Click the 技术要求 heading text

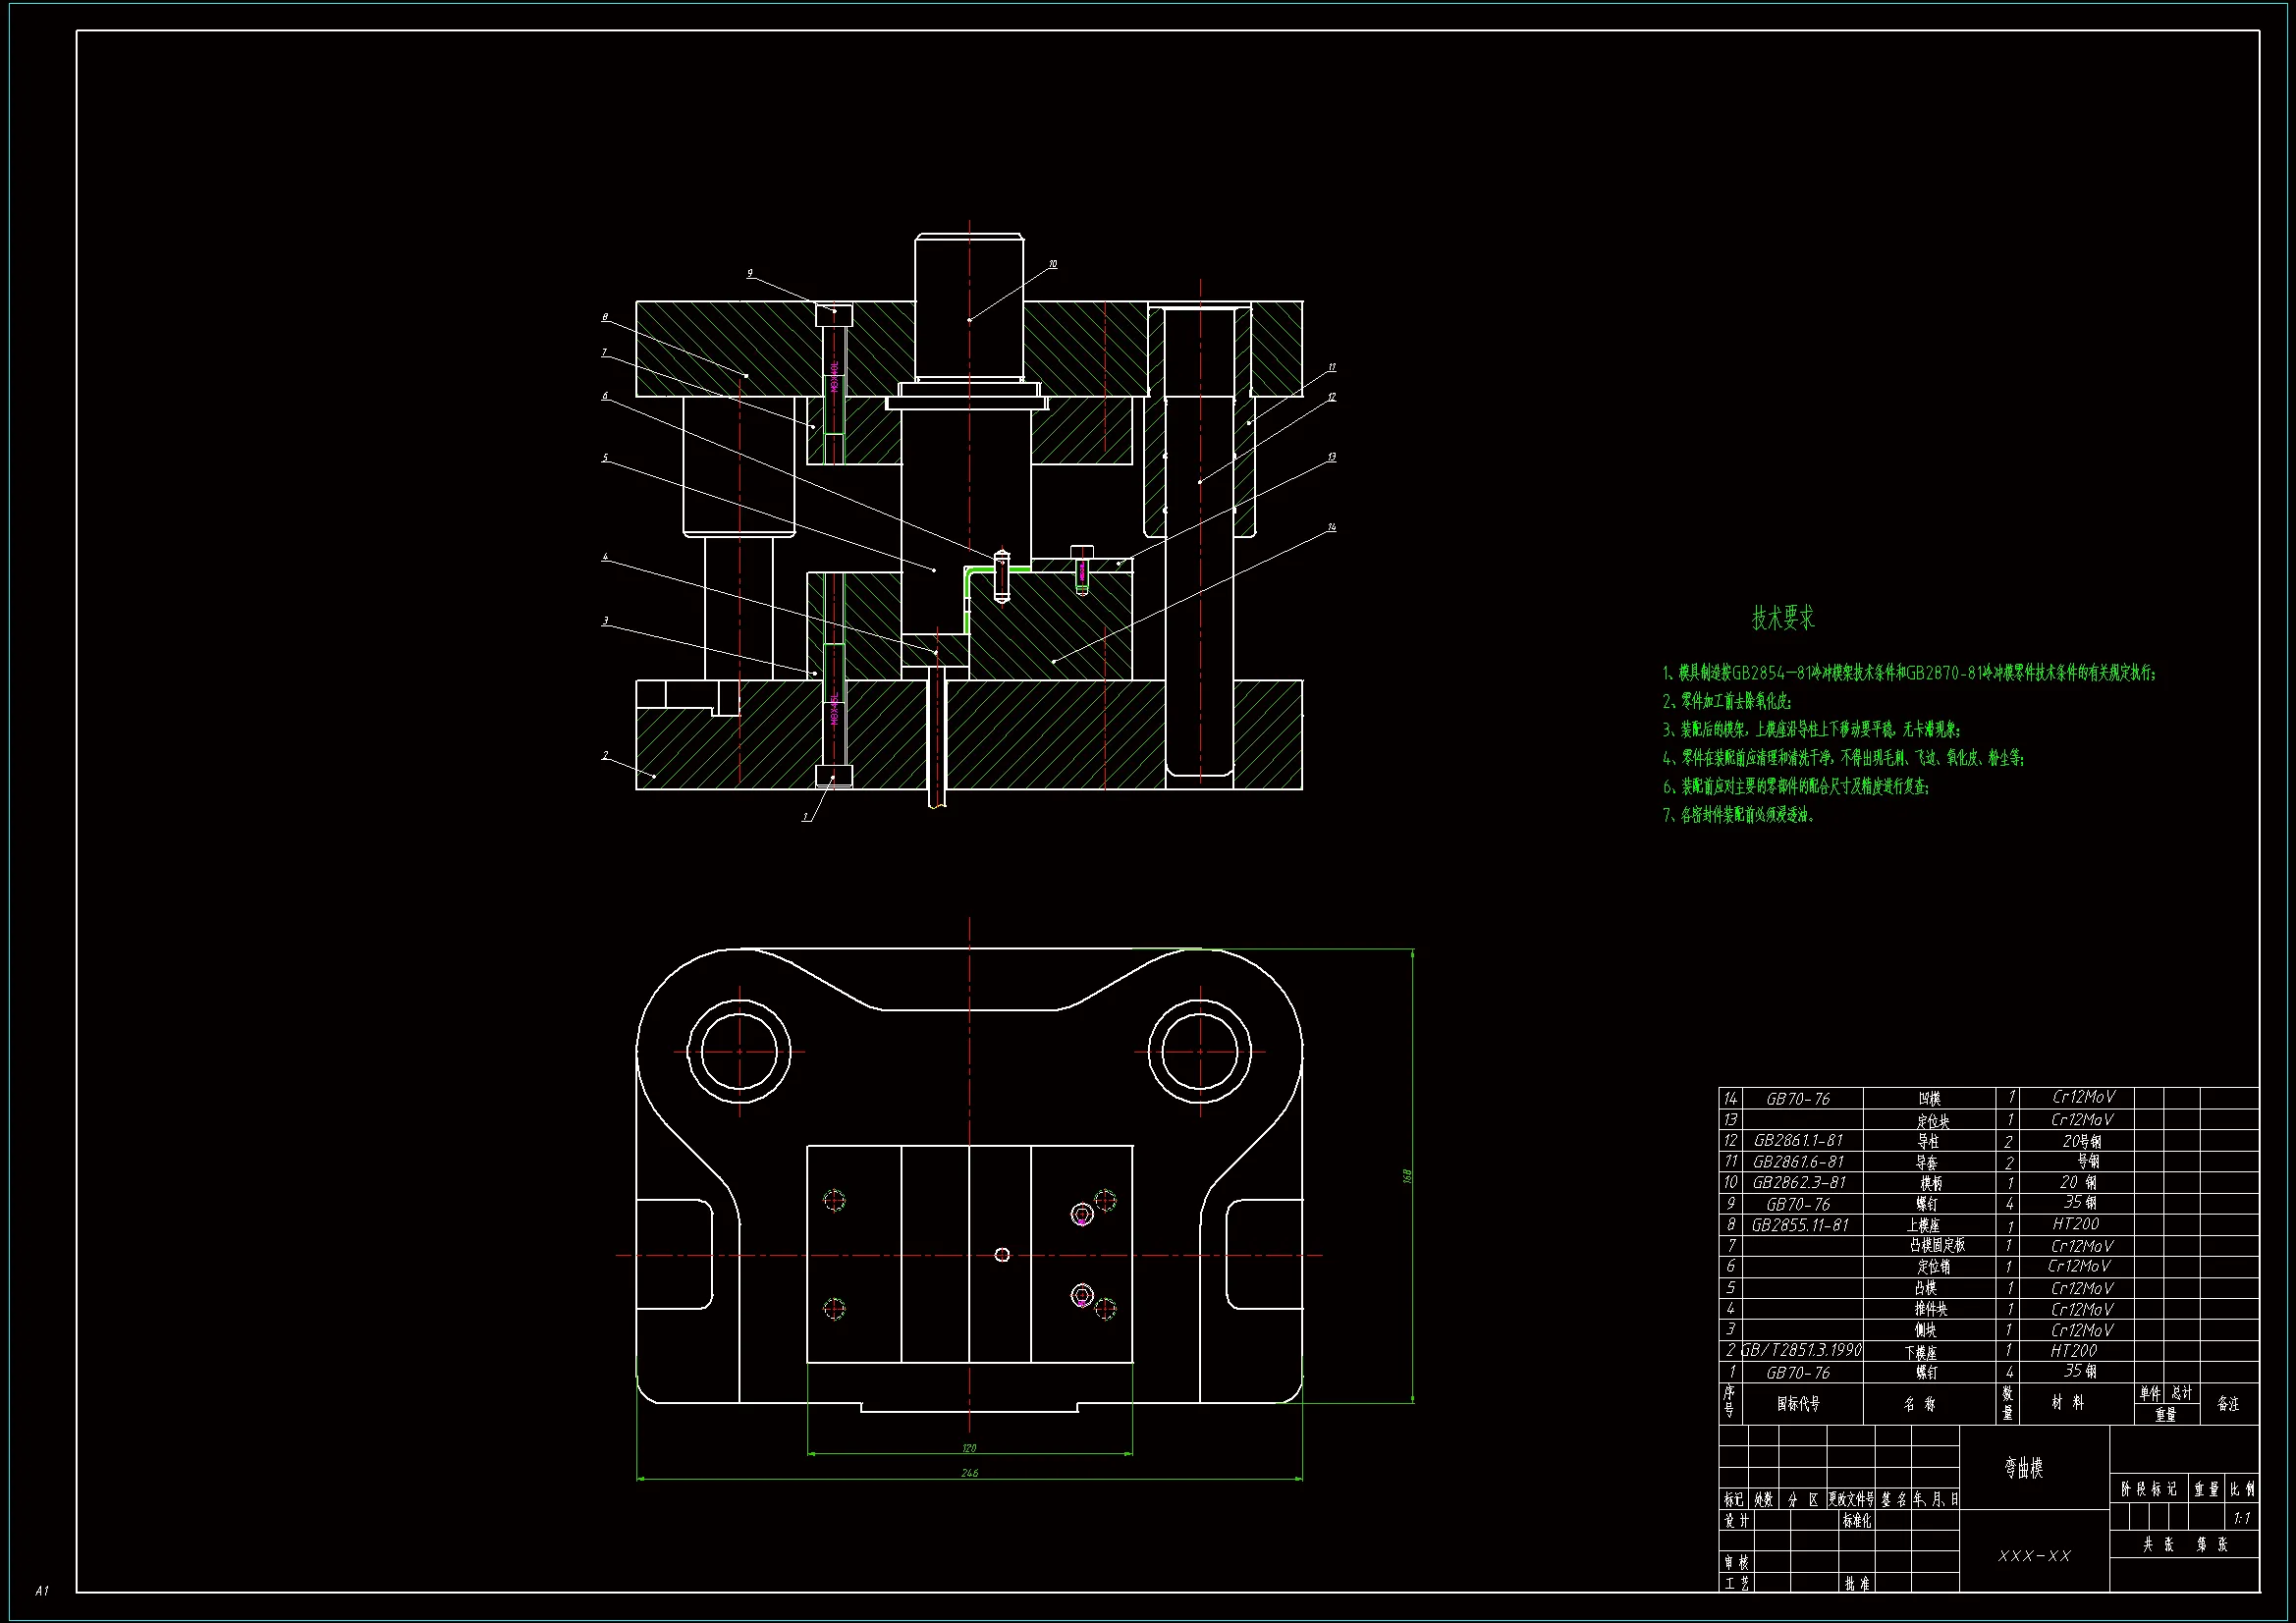click(1782, 618)
